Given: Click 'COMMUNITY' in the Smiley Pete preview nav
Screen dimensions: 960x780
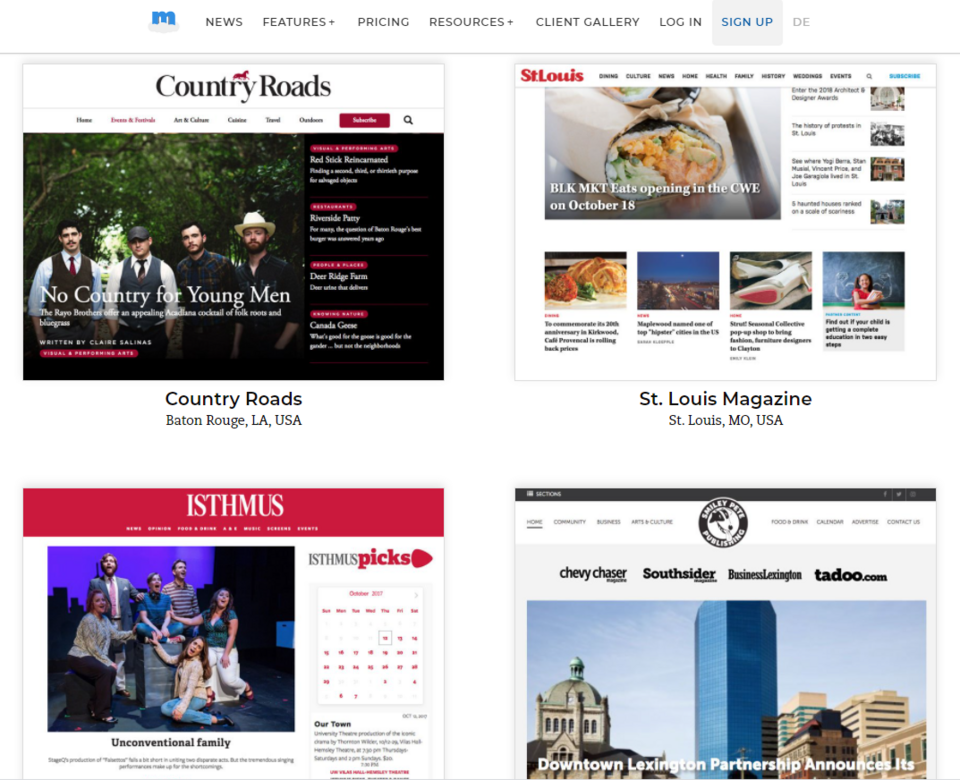Looking at the screenshot, I should (569, 522).
